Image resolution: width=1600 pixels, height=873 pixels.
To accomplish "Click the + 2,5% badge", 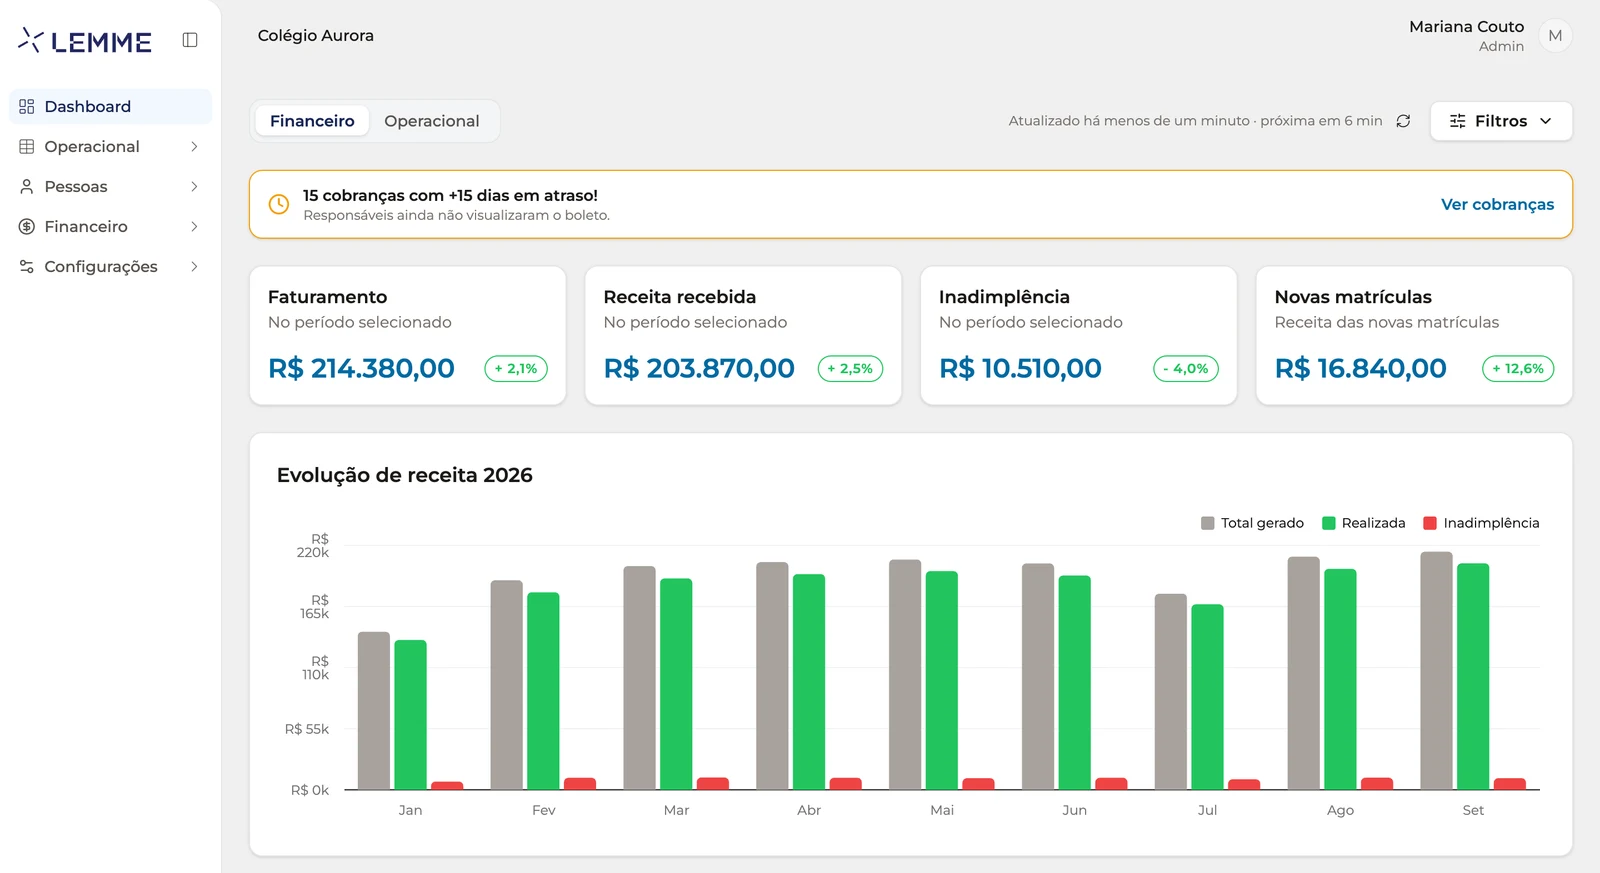I will coord(850,369).
